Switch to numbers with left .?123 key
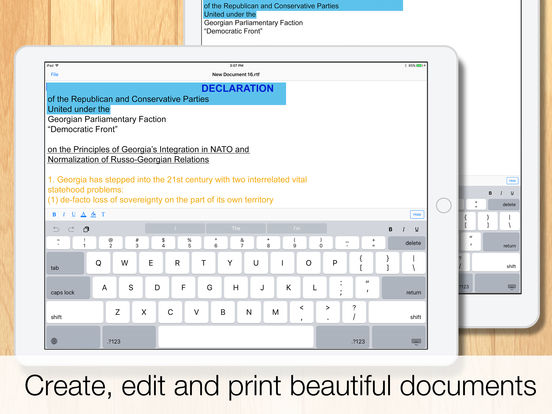Viewport: 552px width, 414px height. [129, 337]
